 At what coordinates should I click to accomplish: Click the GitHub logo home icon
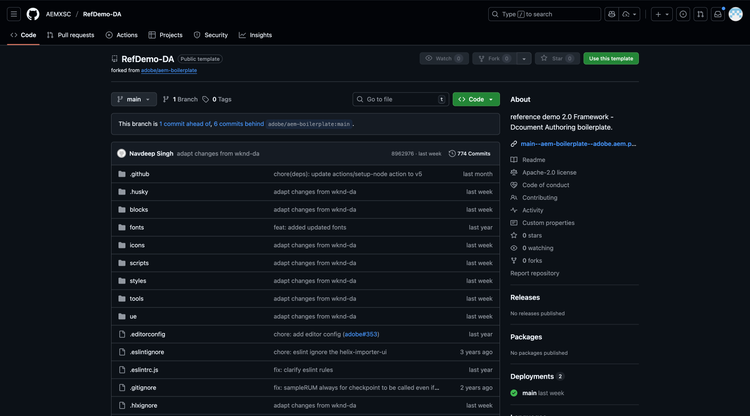coord(33,14)
